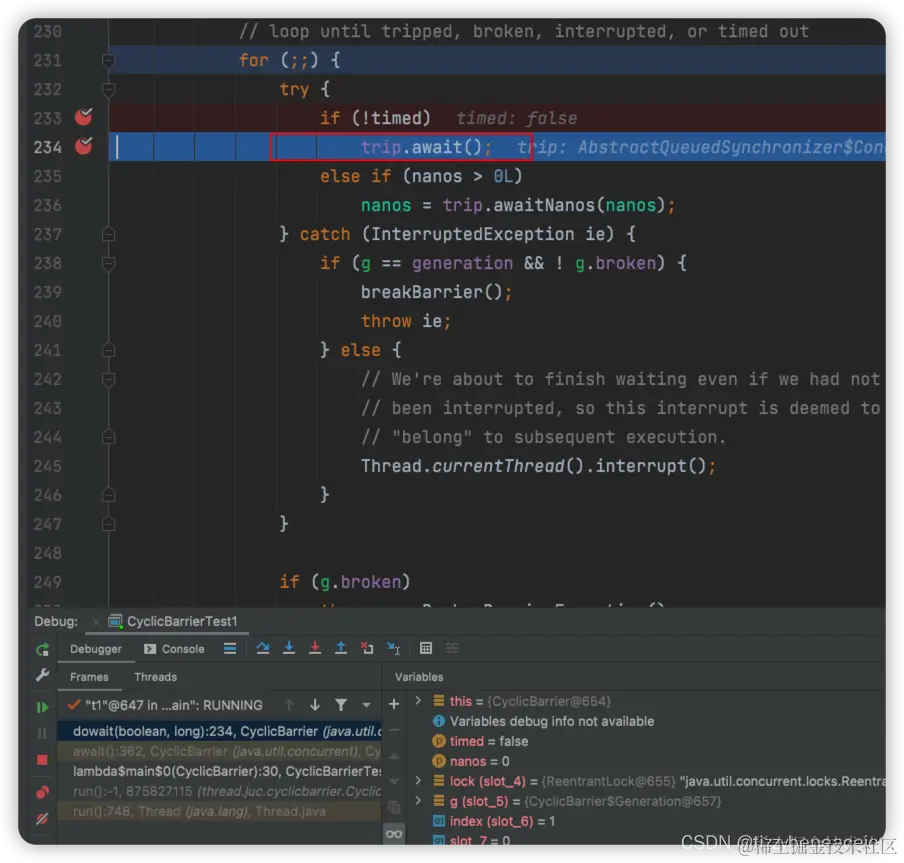View breakpoints double red circle icon
The height and width of the screenshot is (863, 904).
coord(42,792)
